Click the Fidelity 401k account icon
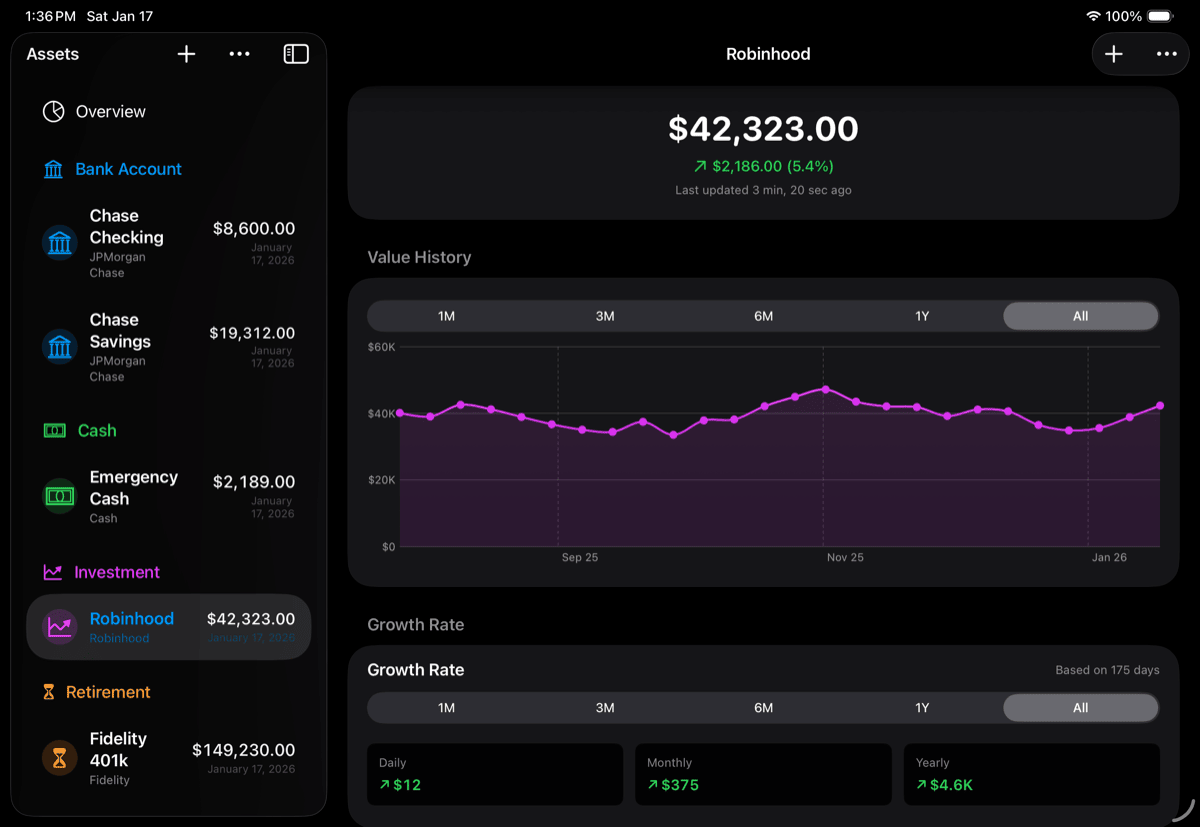Viewport: 1200px width, 827px height. coord(59,758)
